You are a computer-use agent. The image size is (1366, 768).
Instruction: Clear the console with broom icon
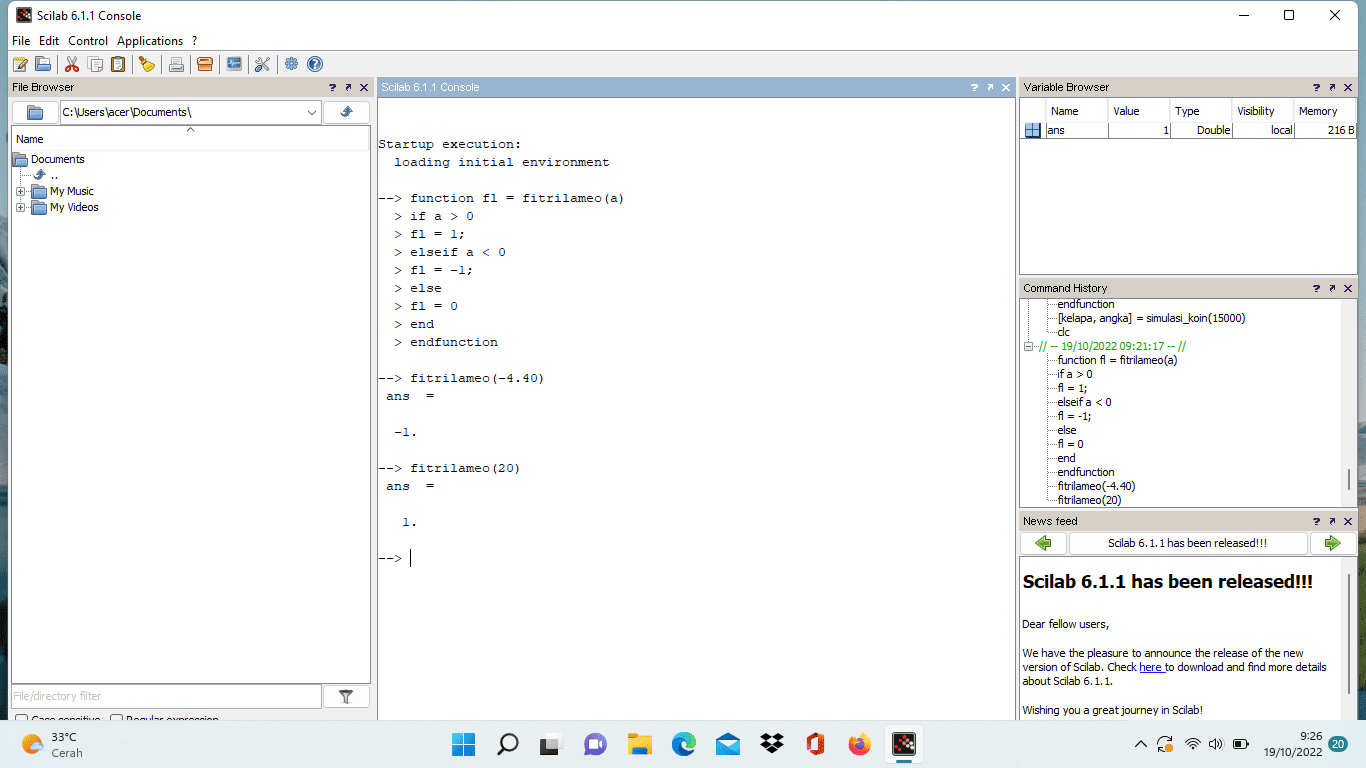point(147,64)
